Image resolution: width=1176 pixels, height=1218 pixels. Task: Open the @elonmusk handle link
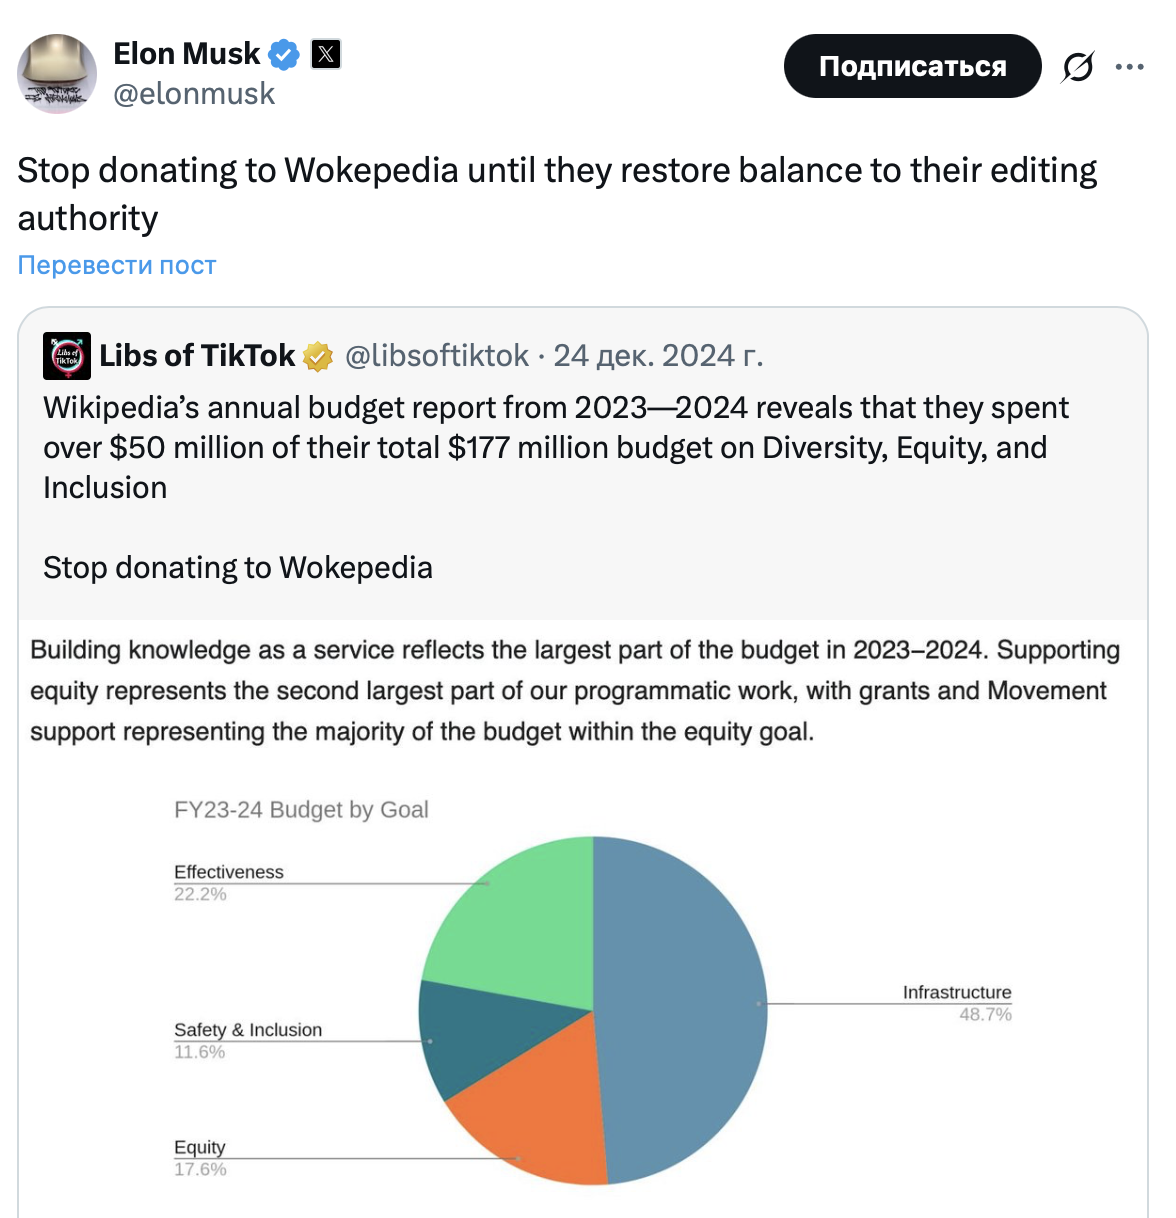[x=194, y=94]
